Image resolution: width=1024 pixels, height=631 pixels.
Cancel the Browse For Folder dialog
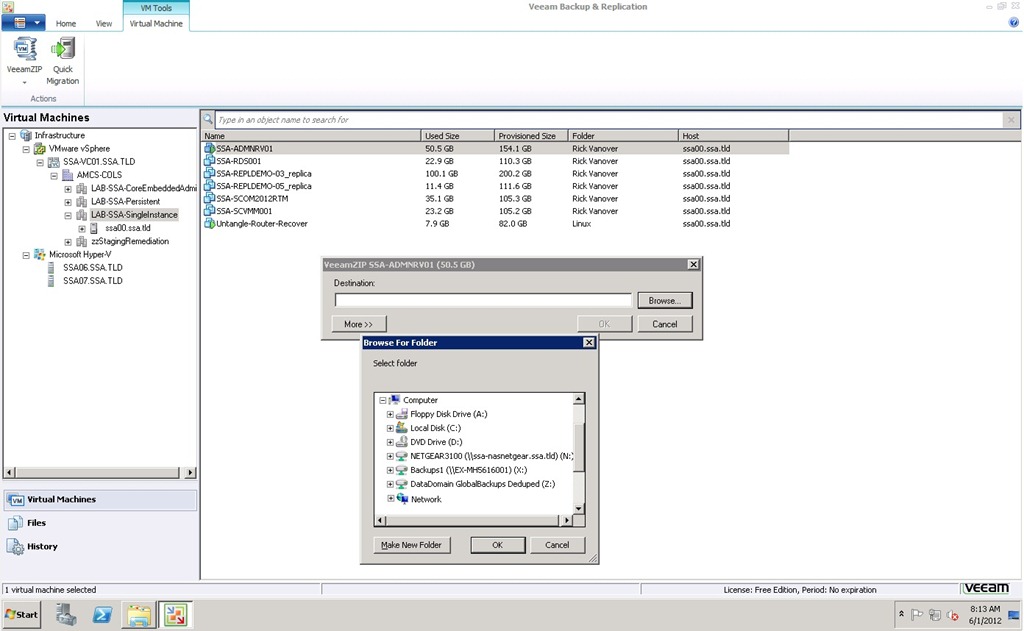pyautogui.click(x=557, y=545)
